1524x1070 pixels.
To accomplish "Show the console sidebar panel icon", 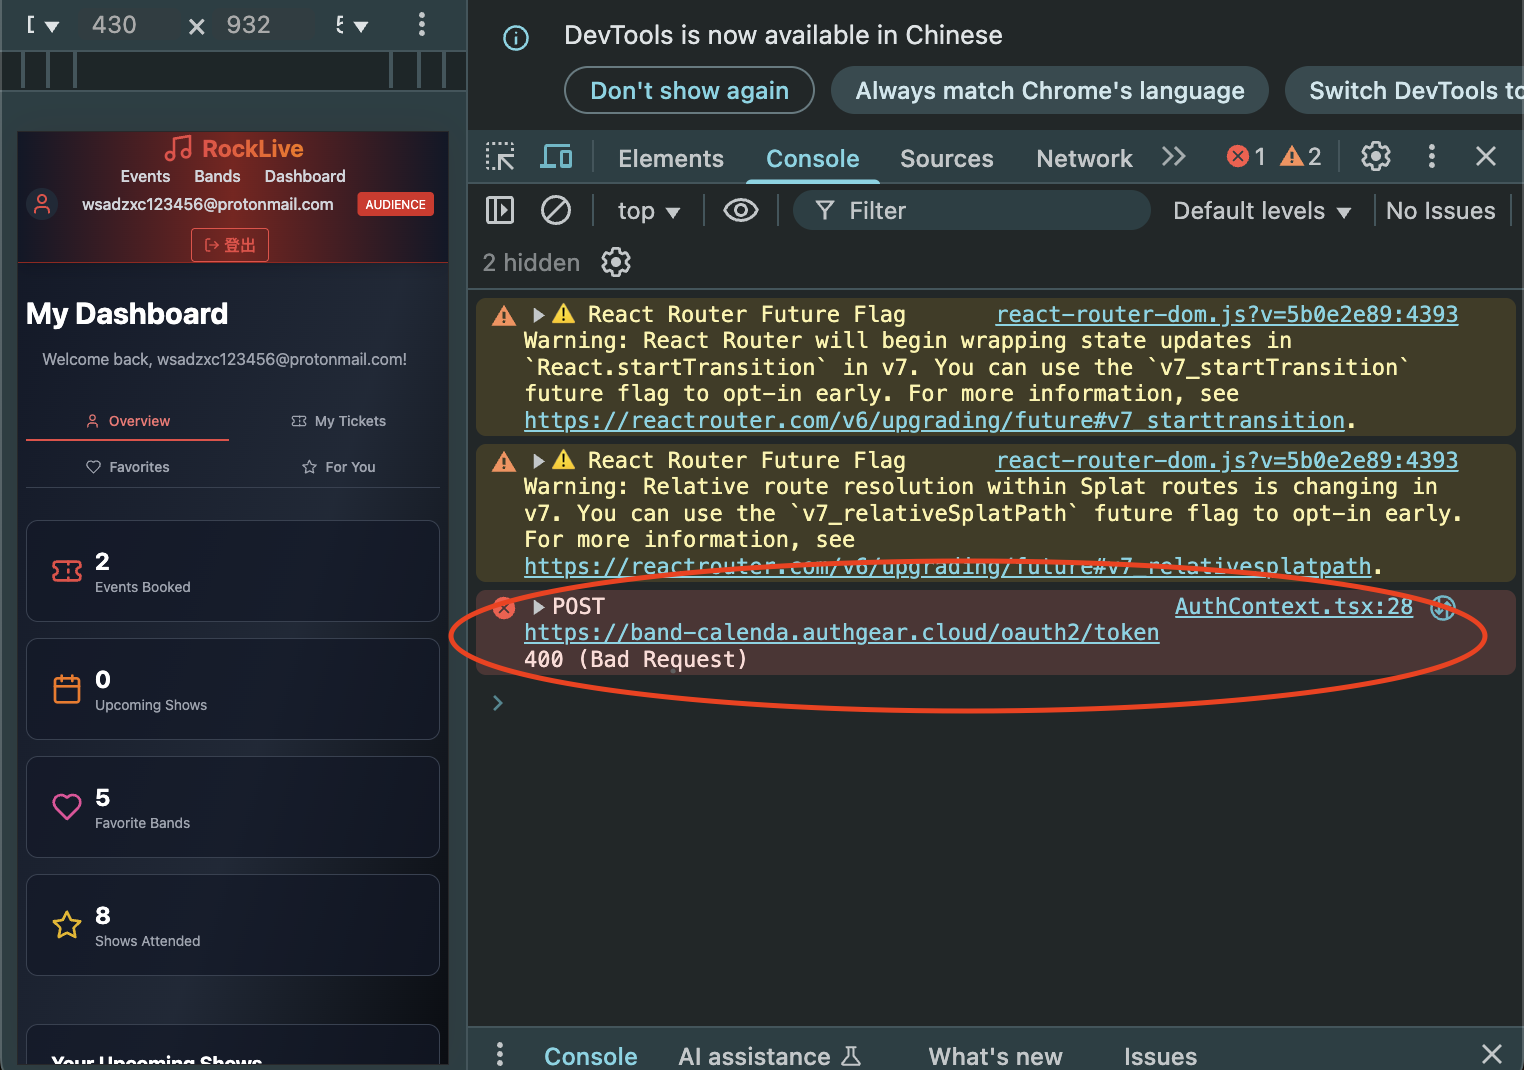I will 500,210.
